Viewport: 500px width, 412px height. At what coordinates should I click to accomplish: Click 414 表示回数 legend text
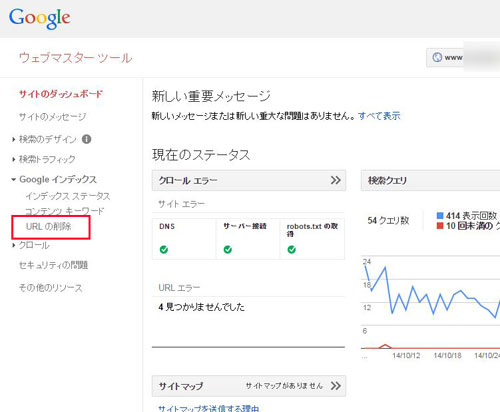[472, 216]
